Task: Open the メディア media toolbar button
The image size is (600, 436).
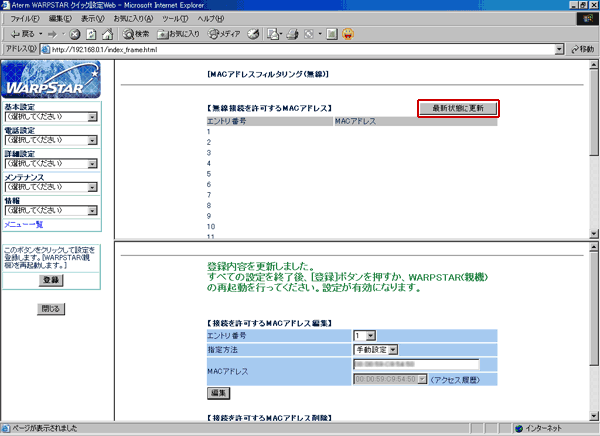Action: [x=221, y=33]
